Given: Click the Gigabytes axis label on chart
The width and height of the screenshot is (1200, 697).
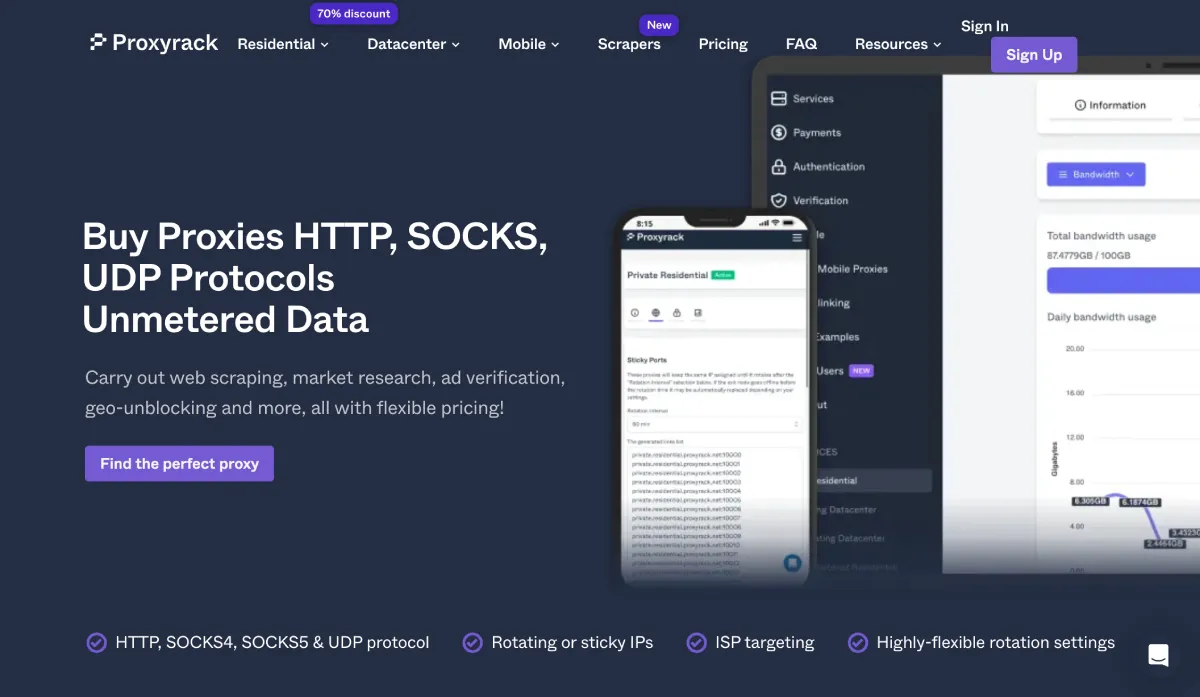Looking at the screenshot, I should coord(1055,458).
